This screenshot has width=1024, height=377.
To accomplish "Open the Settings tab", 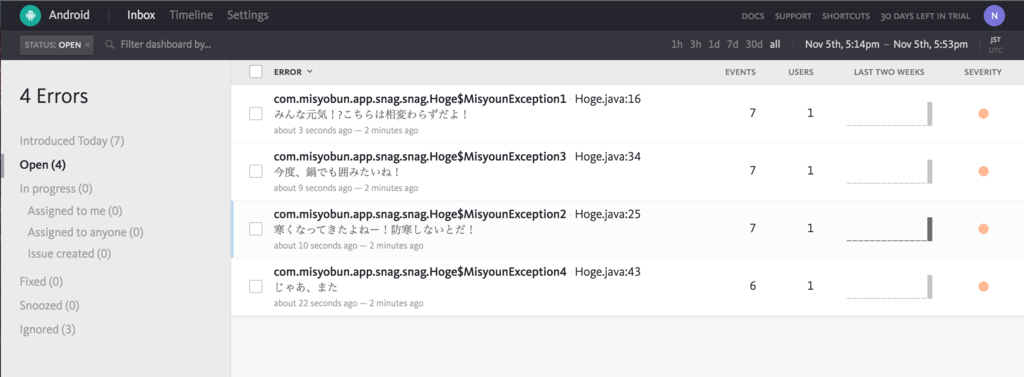I will [248, 15].
